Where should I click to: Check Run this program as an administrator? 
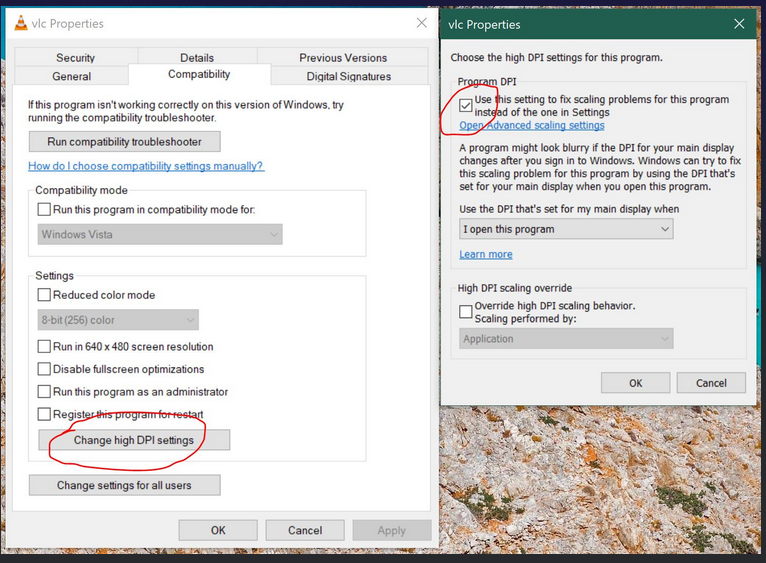click(44, 392)
